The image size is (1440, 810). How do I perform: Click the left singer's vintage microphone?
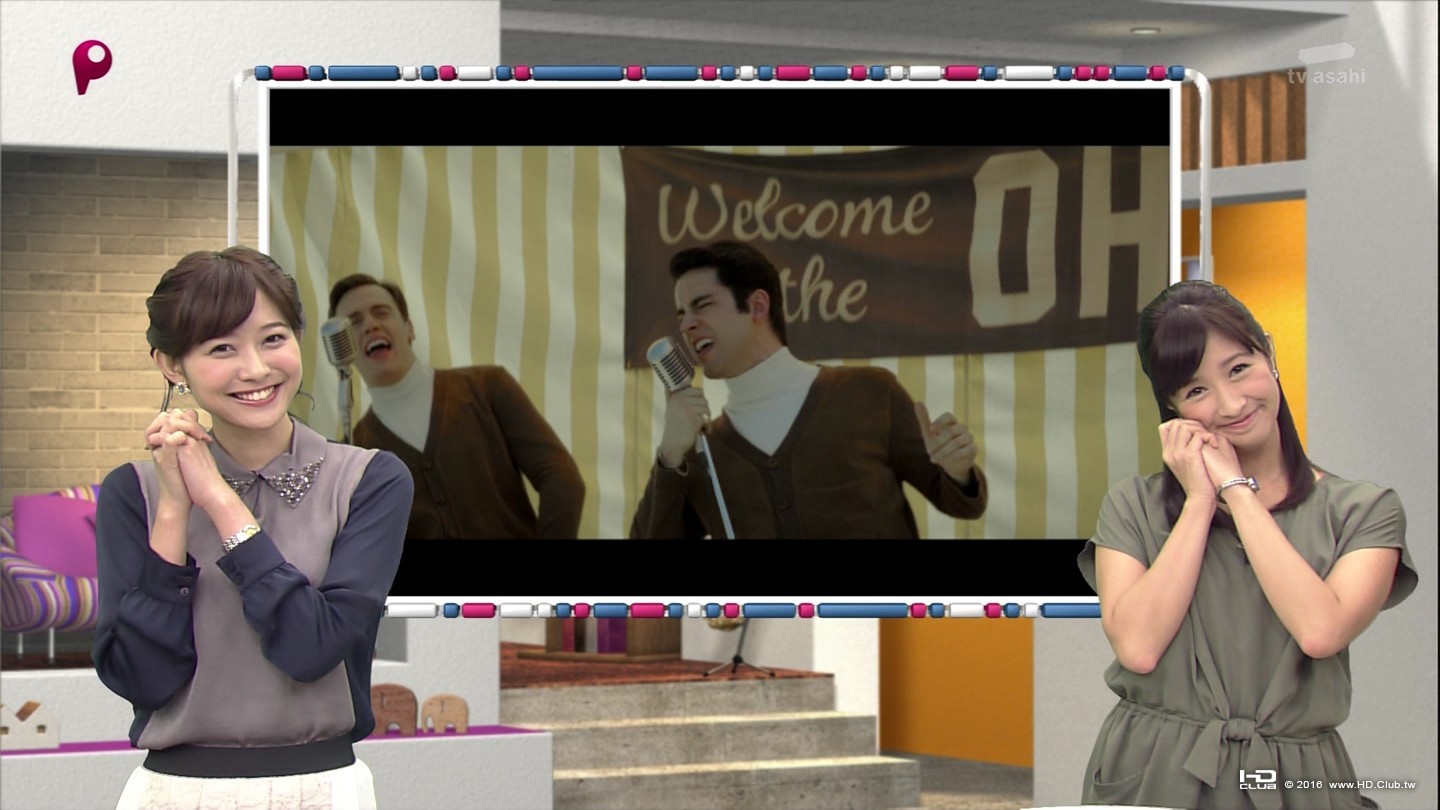[x=337, y=342]
